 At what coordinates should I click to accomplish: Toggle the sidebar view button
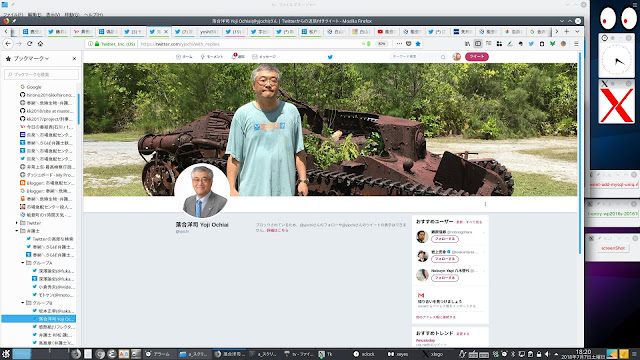[478, 44]
